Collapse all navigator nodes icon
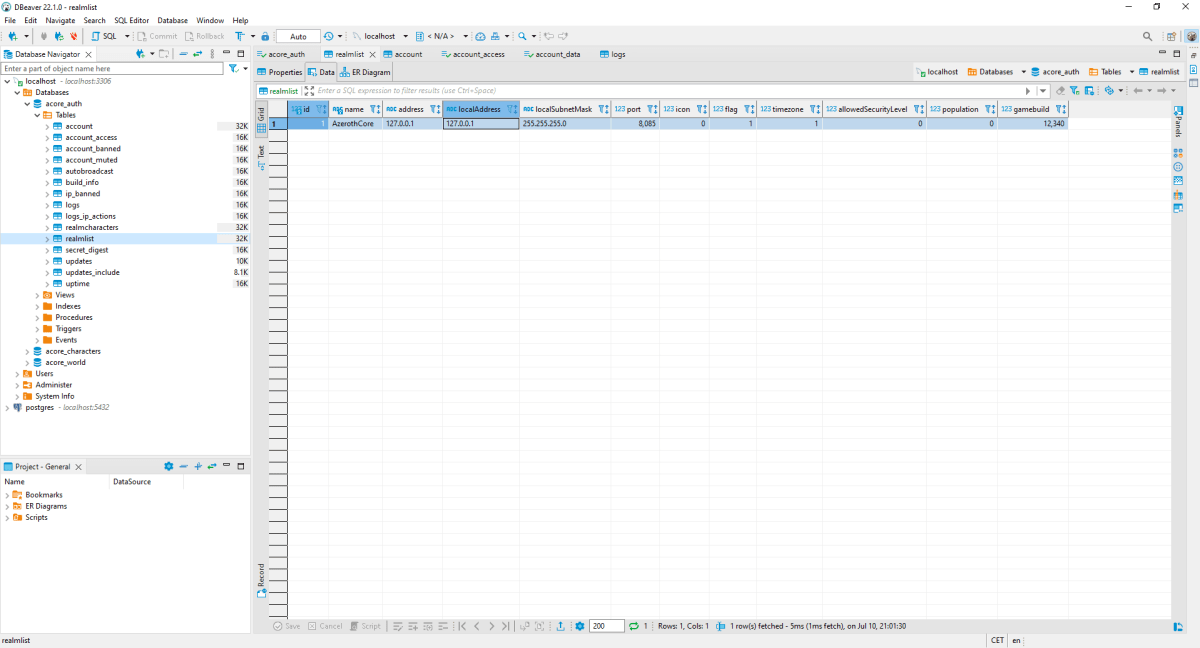1200x648 pixels. (x=183, y=54)
